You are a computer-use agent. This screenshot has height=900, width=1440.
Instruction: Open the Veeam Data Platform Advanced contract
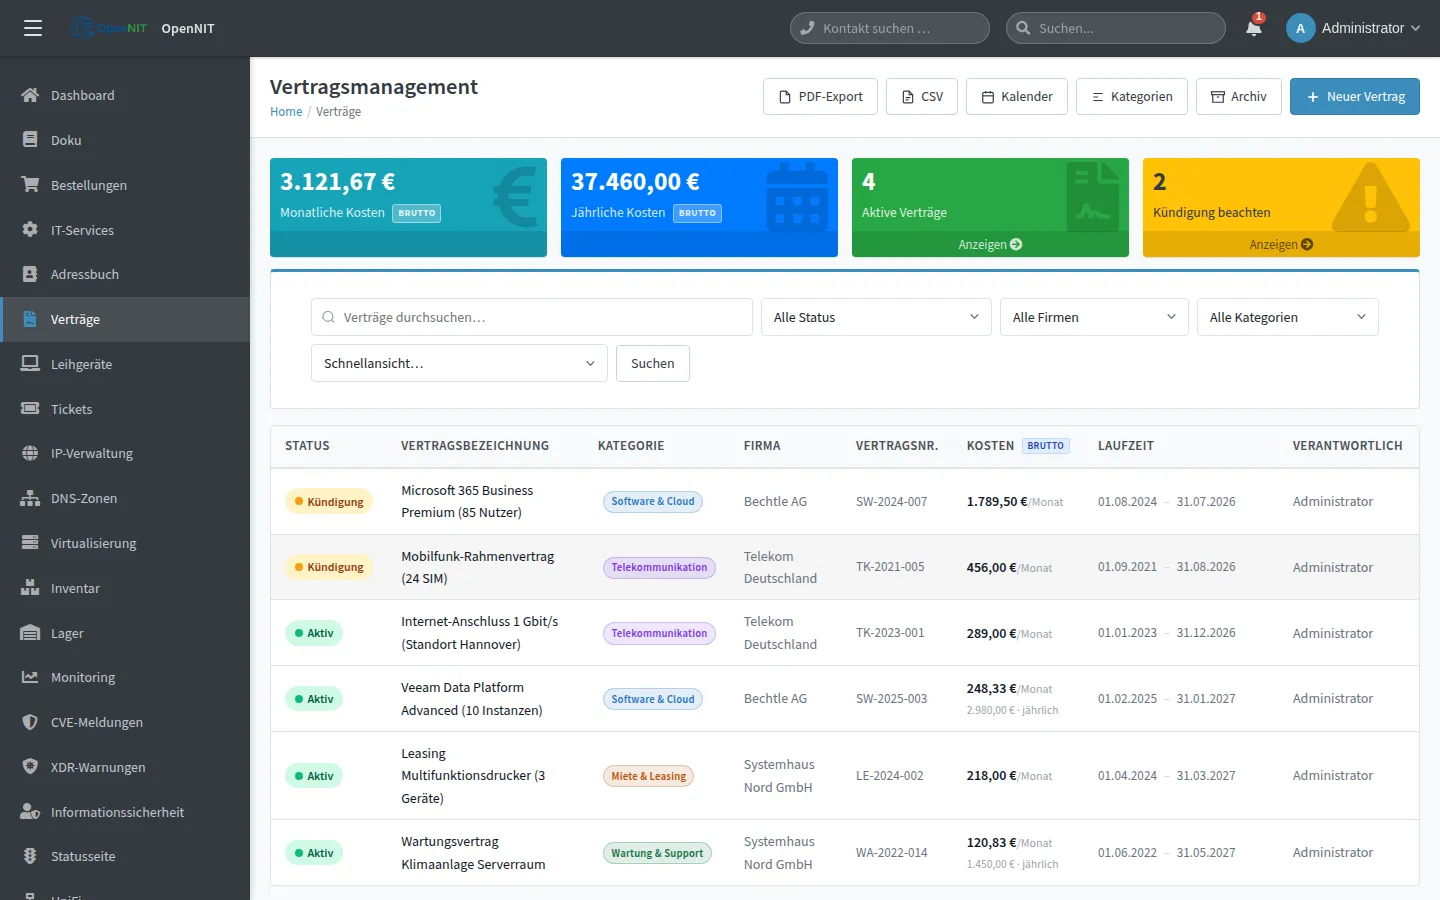pyautogui.click(x=472, y=699)
